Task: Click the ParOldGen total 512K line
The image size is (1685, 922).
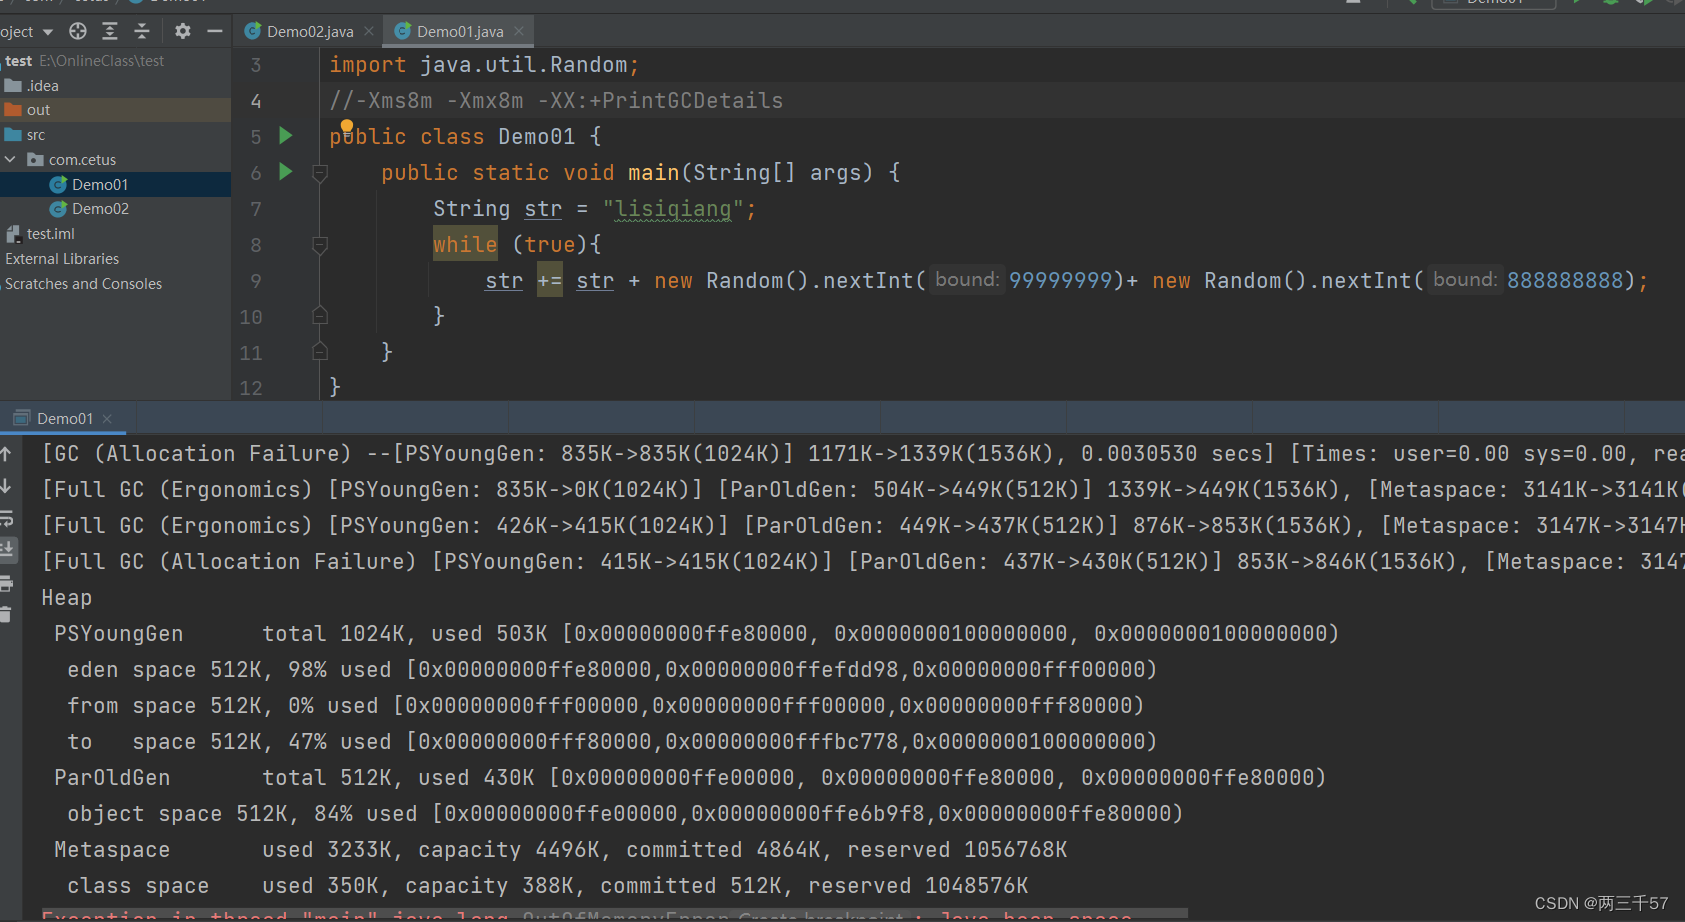Action: 690,778
